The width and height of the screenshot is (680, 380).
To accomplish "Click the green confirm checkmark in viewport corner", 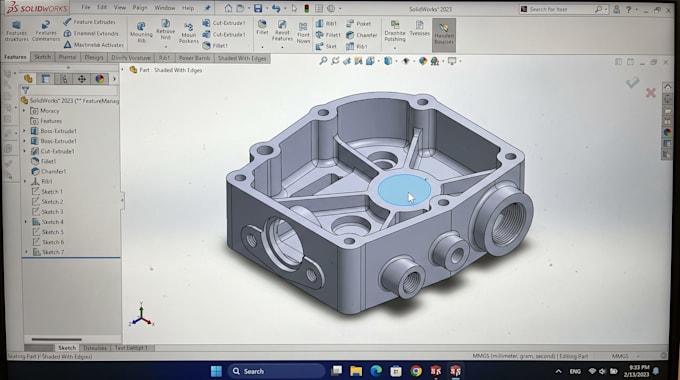I will (632, 82).
